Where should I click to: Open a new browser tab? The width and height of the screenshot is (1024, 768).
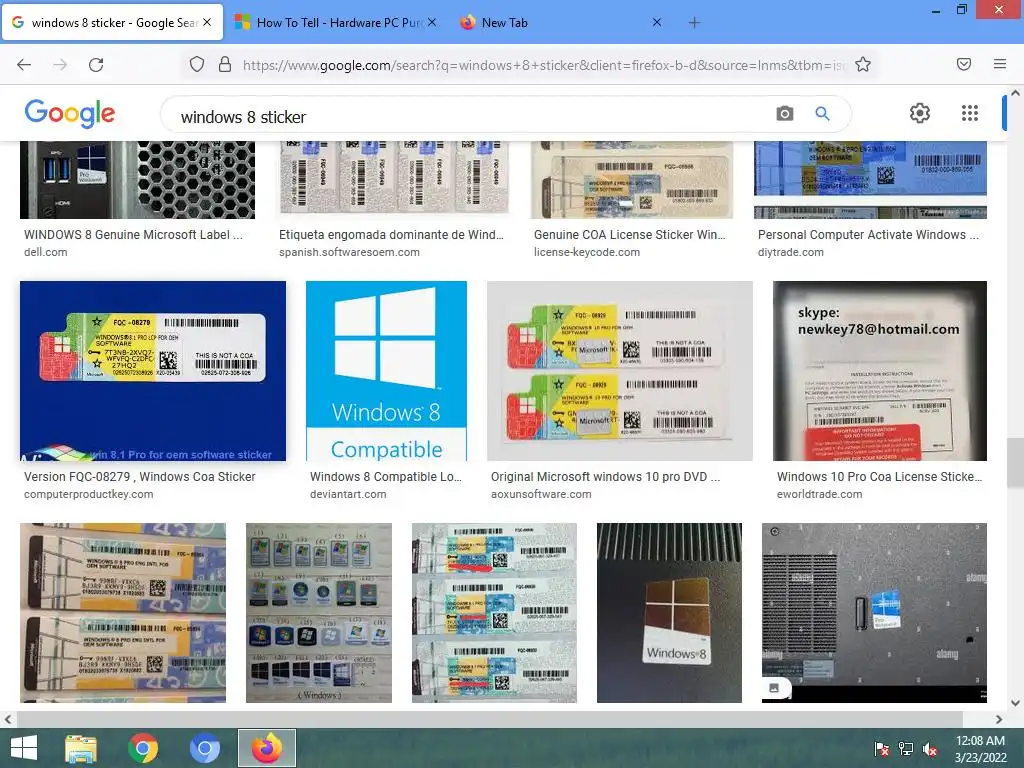(x=694, y=23)
